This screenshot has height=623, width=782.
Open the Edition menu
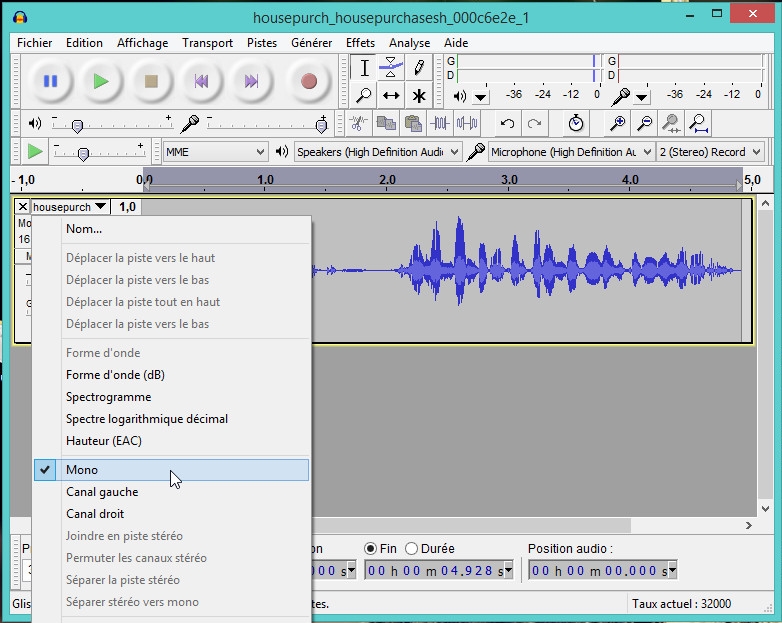coord(84,43)
